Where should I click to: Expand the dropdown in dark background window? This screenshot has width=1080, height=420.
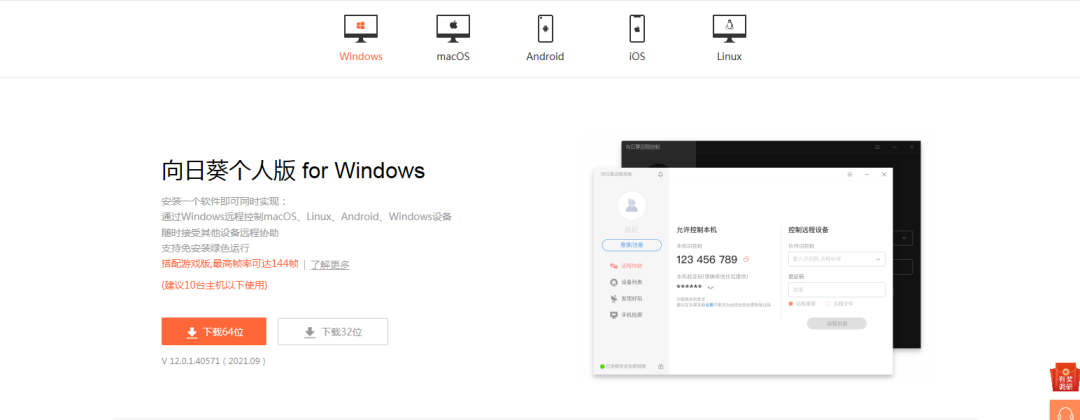[904, 238]
